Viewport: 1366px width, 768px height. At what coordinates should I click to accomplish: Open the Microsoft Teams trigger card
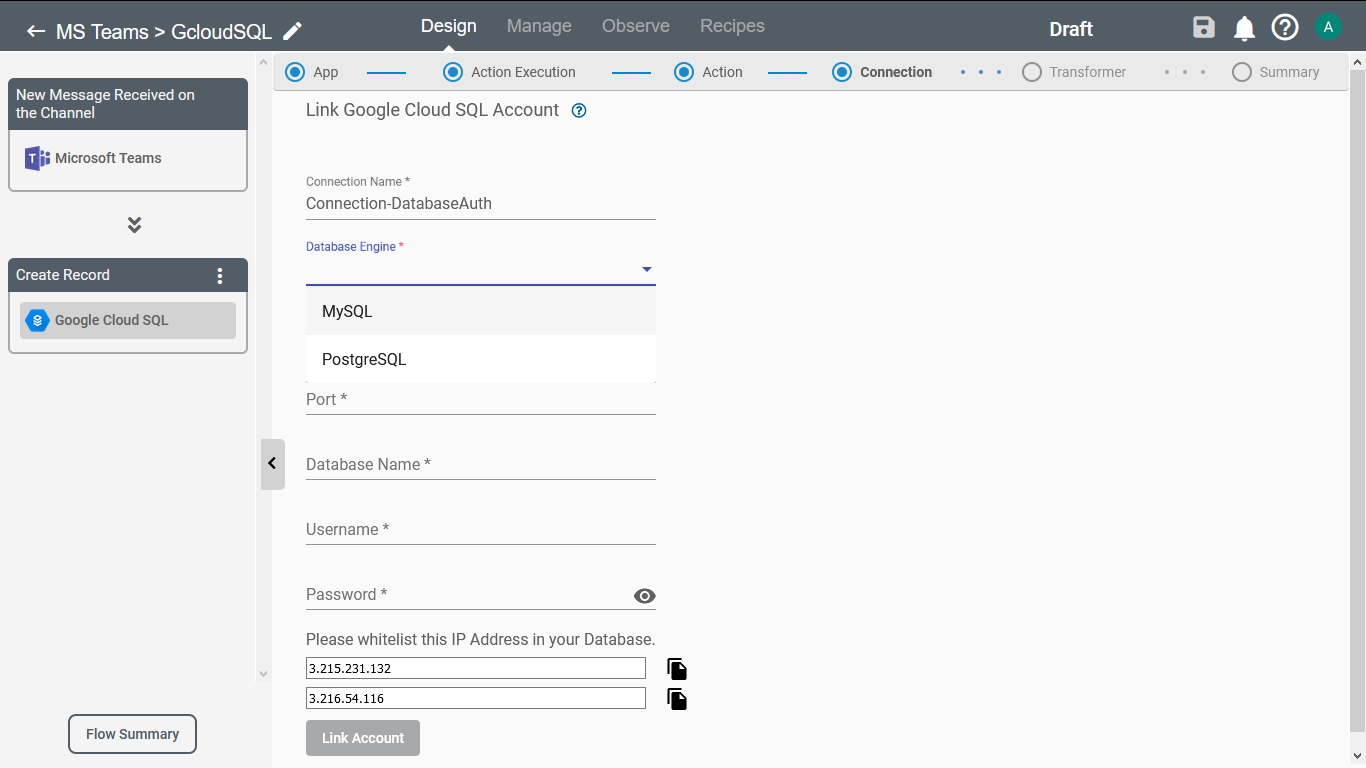(x=128, y=158)
